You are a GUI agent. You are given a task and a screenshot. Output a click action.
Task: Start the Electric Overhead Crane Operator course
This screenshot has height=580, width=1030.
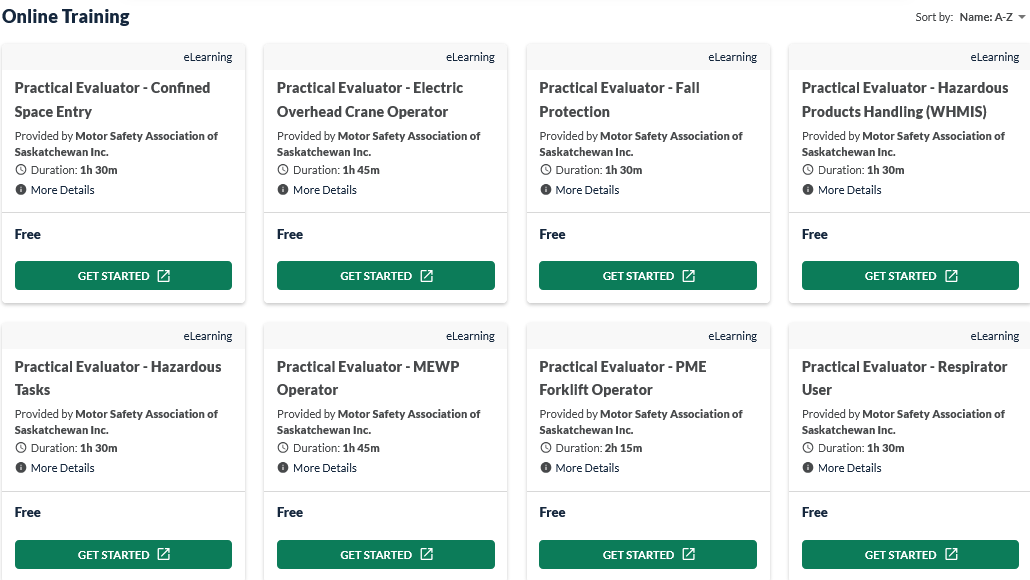pyautogui.click(x=385, y=276)
